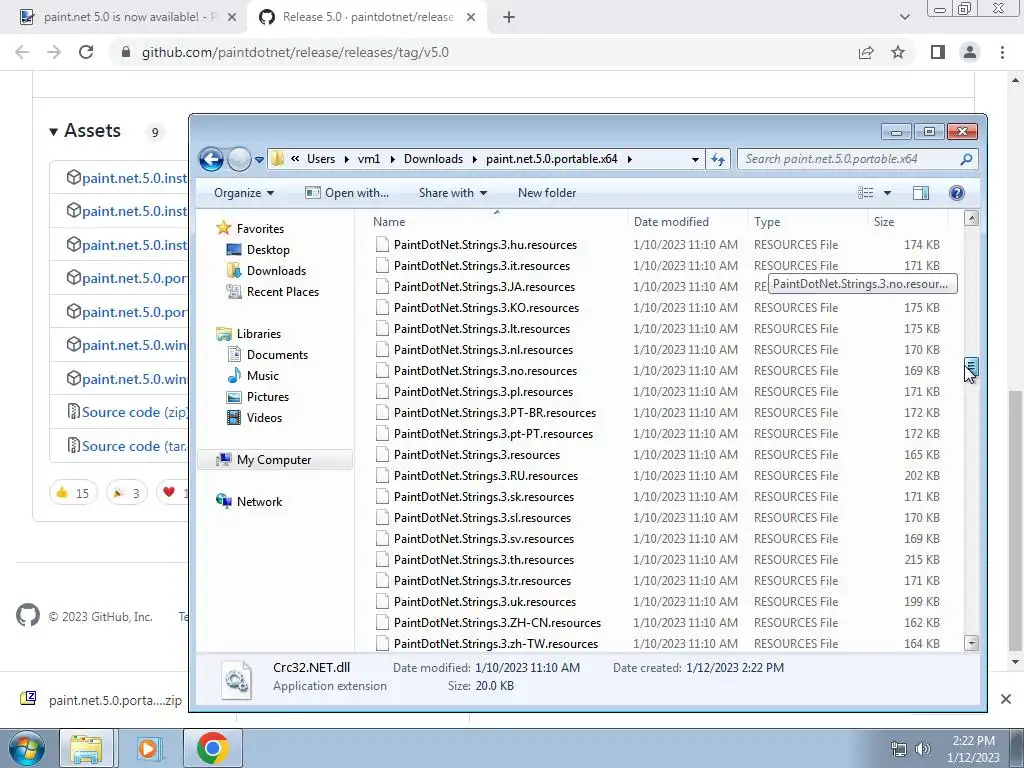Click the Change your view icon
The image size is (1024, 768).
(x=865, y=193)
